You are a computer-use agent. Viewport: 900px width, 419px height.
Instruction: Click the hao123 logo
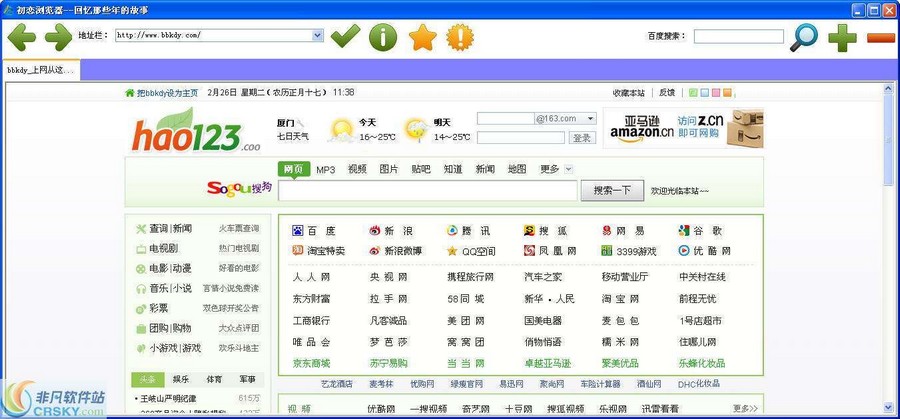[x=196, y=131]
